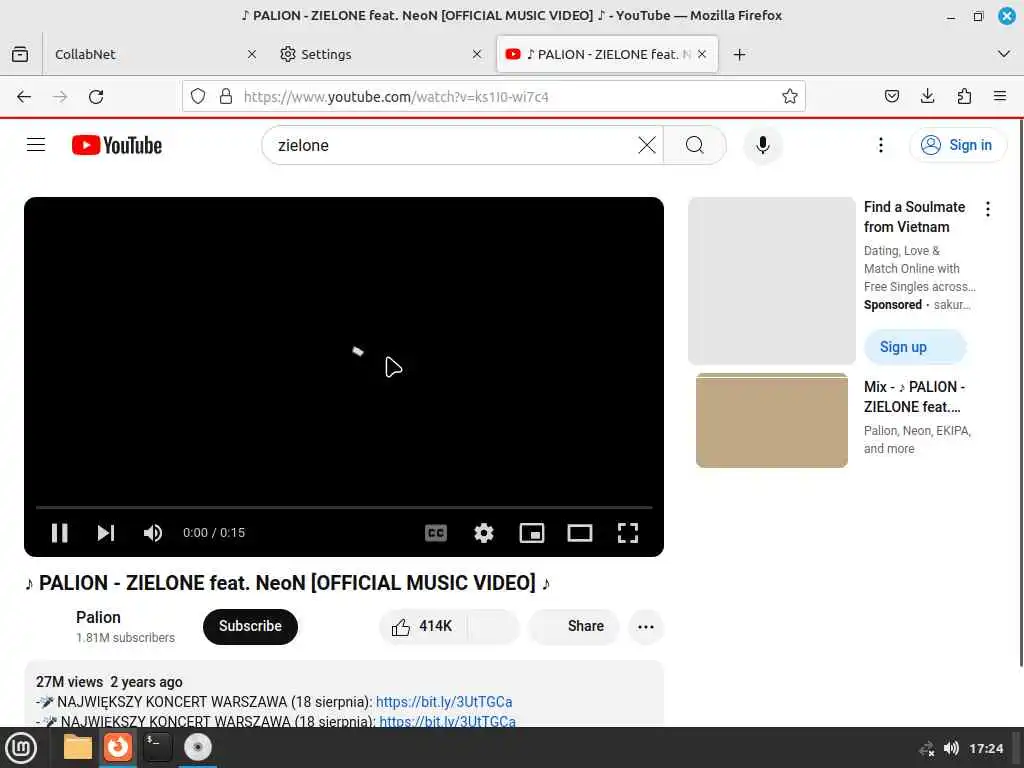The height and width of the screenshot is (768, 1024).
Task: Save page to Pocket
Action: tap(891, 97)
